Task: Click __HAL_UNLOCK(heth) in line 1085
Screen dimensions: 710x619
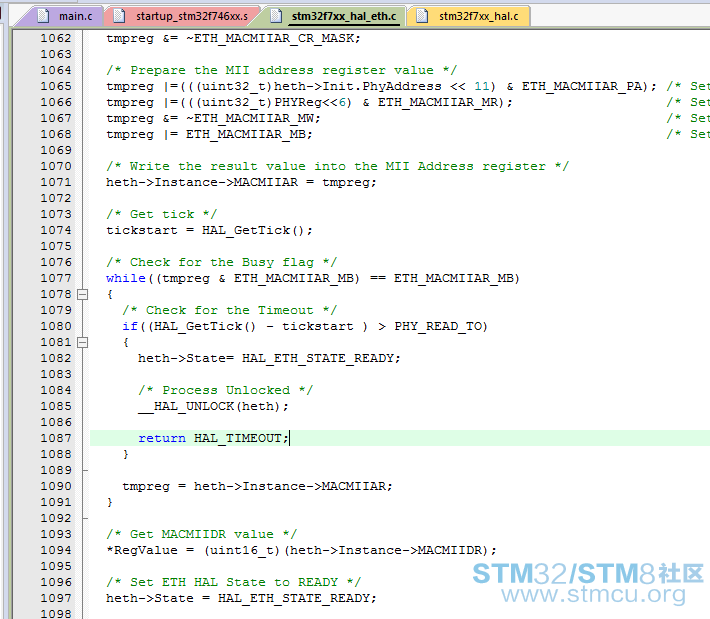Action: (x=210, y=407)
